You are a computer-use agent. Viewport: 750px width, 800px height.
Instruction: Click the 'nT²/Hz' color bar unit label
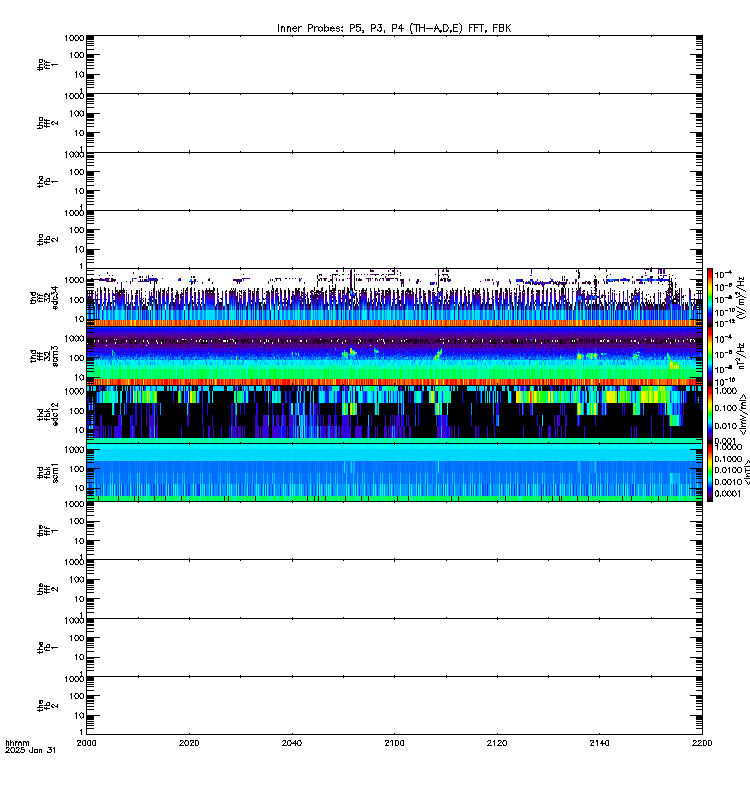[742, 356]
